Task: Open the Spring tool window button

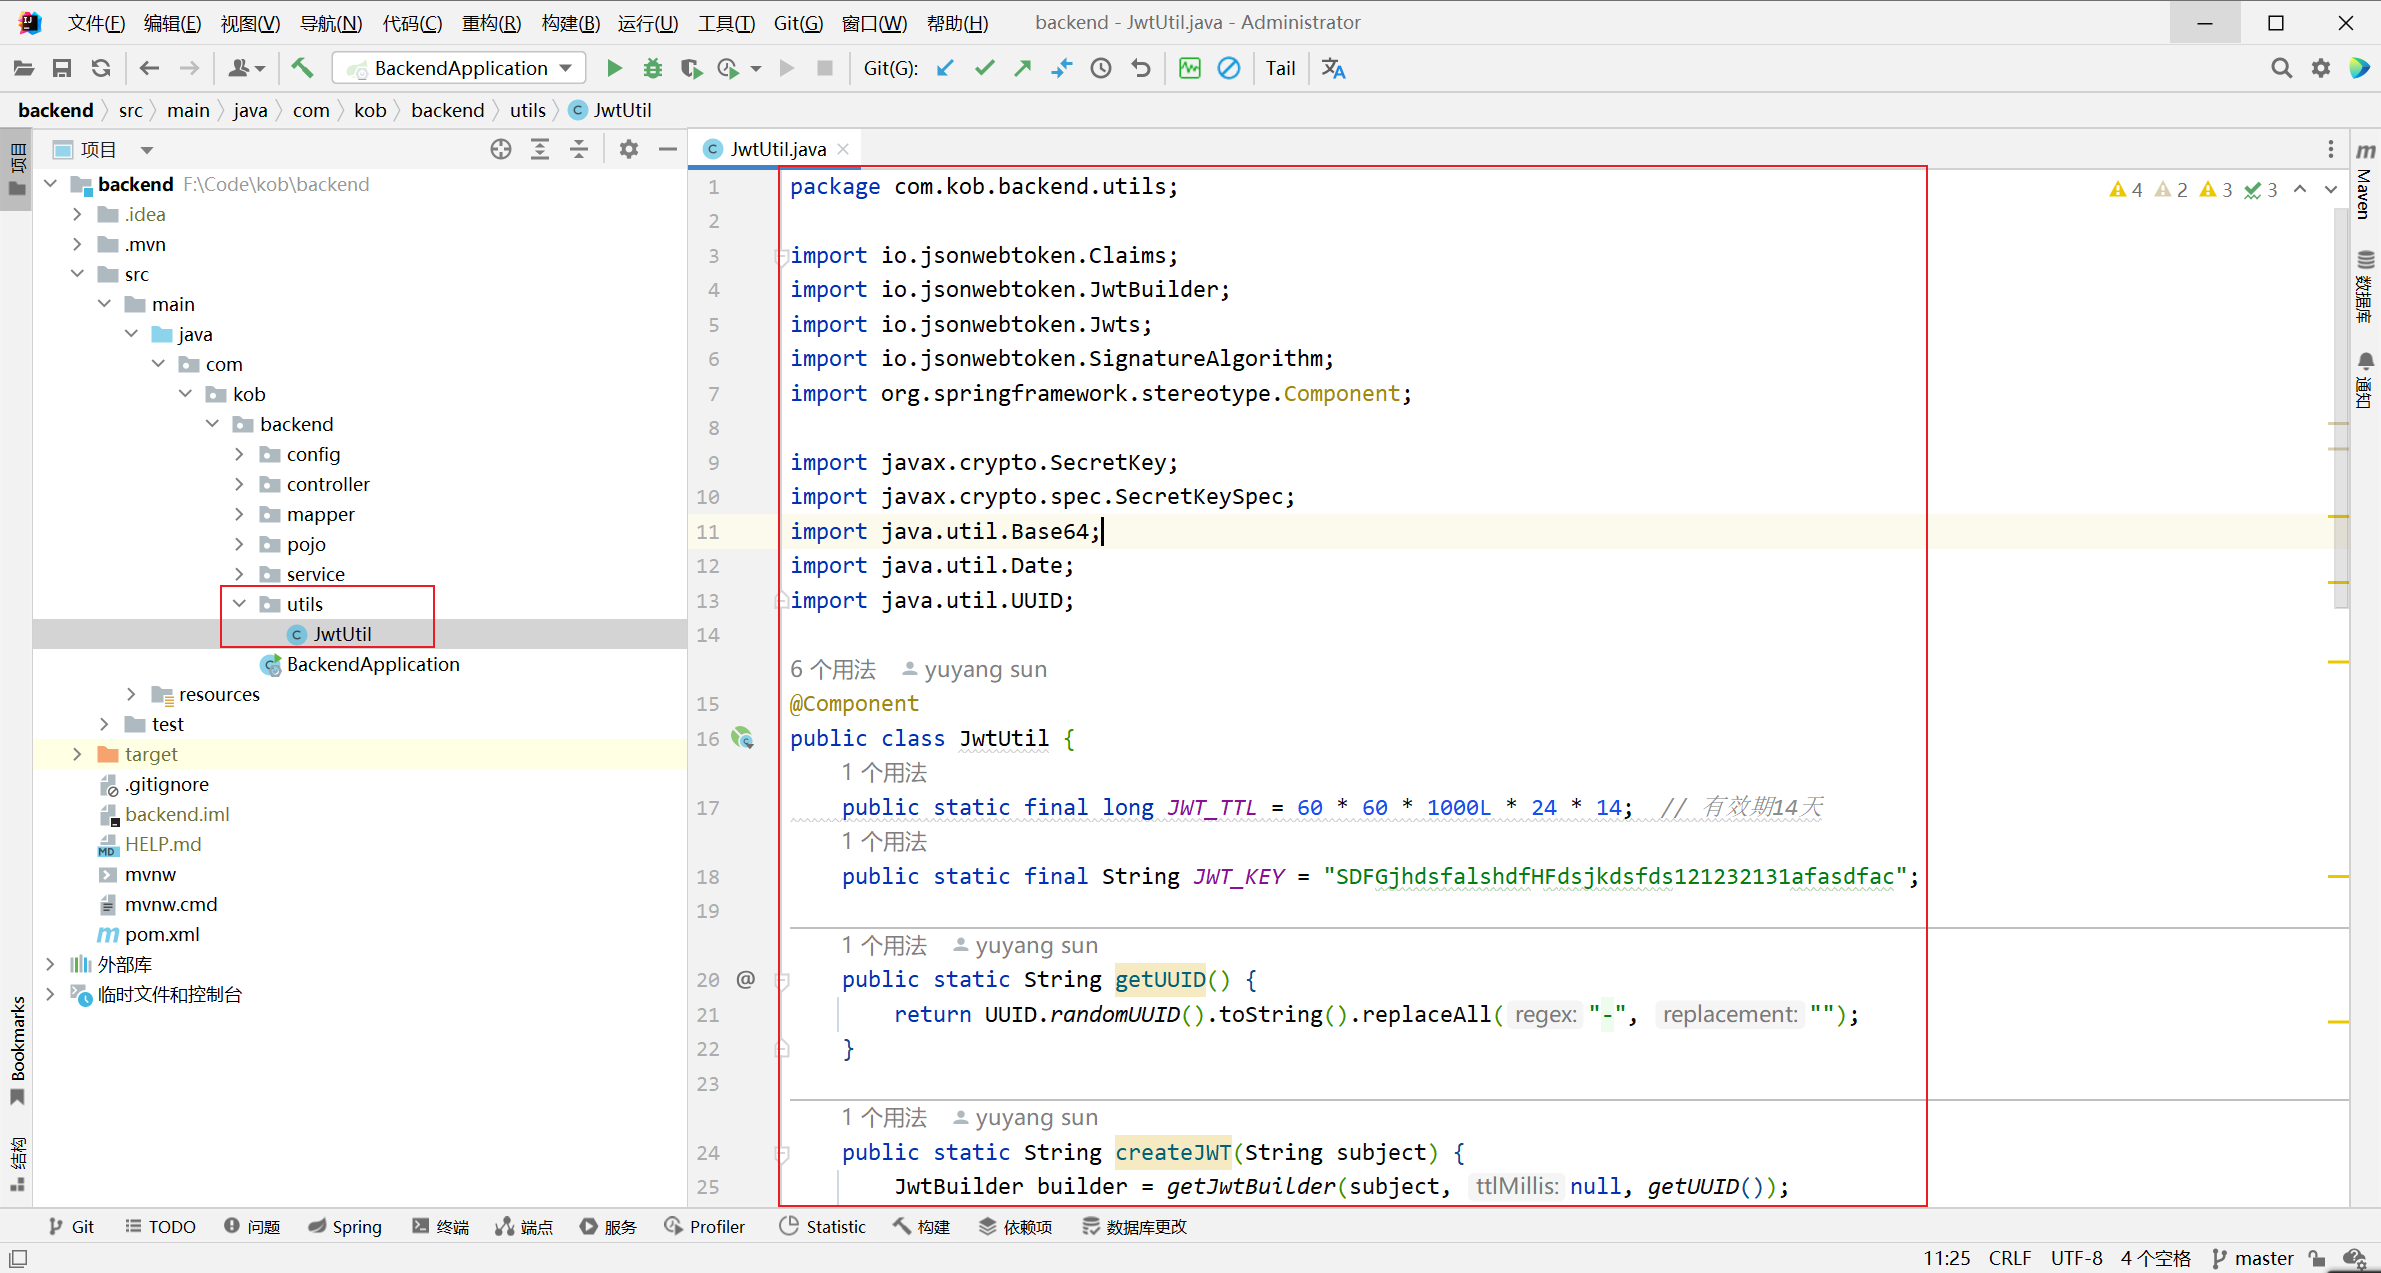Action: [345, 1227]
